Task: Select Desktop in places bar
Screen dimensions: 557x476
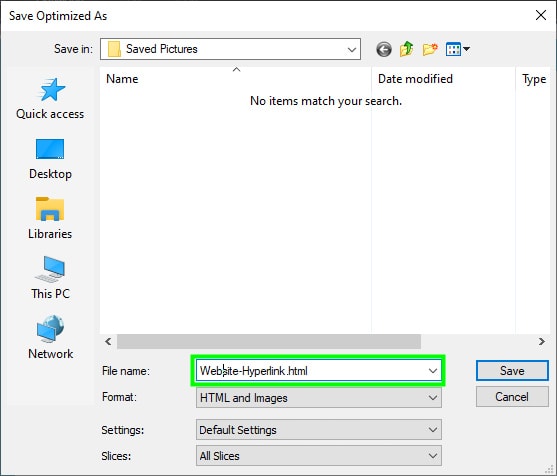Action: [50, 159]
